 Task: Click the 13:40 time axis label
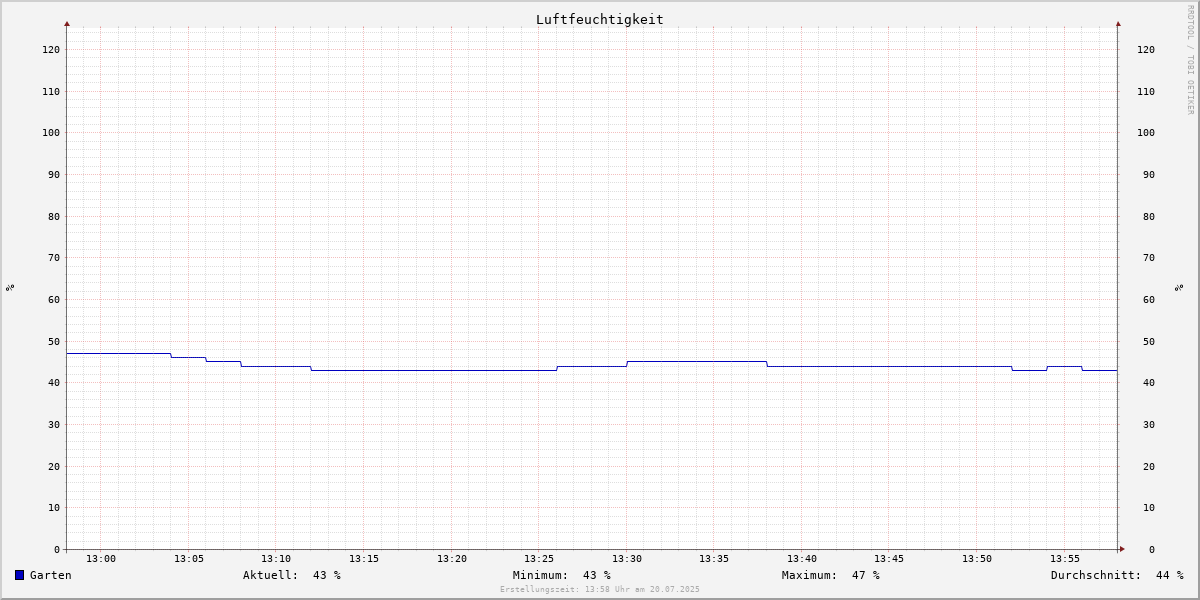point(802,559)
